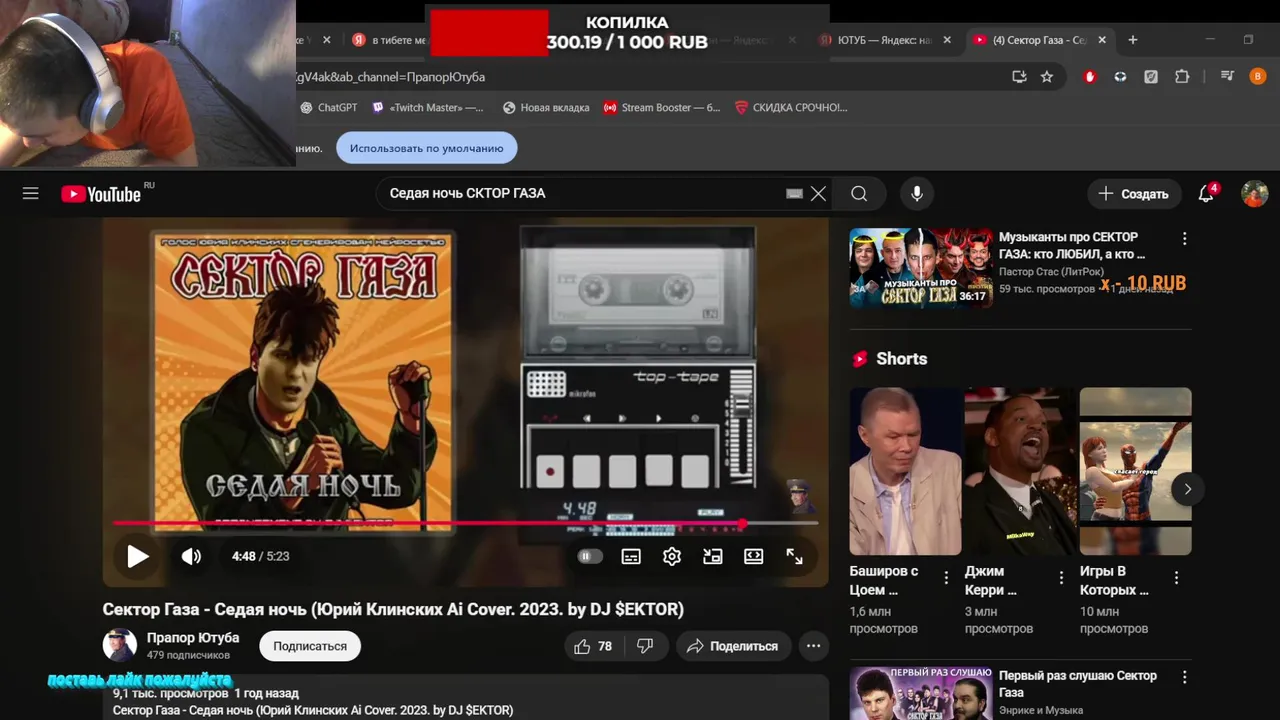The height and width of the screenshot is (720, 1280).
Task: Open Прапор Ютуба channel avatar
Action: [120, 645]
